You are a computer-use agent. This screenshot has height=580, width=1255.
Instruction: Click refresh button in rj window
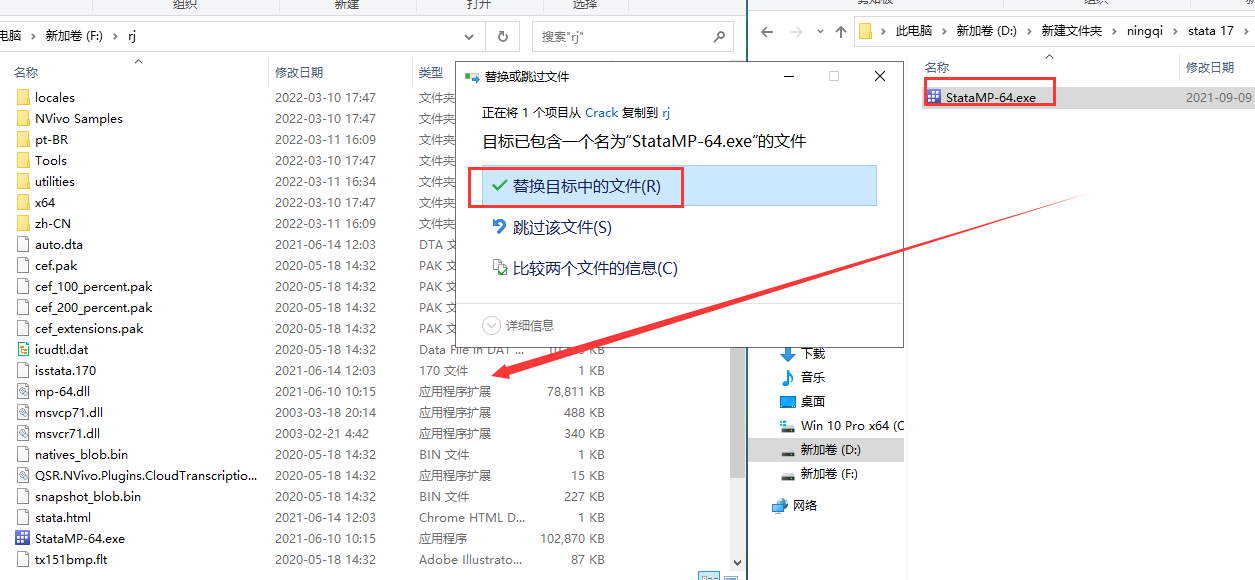coord(502,36)
